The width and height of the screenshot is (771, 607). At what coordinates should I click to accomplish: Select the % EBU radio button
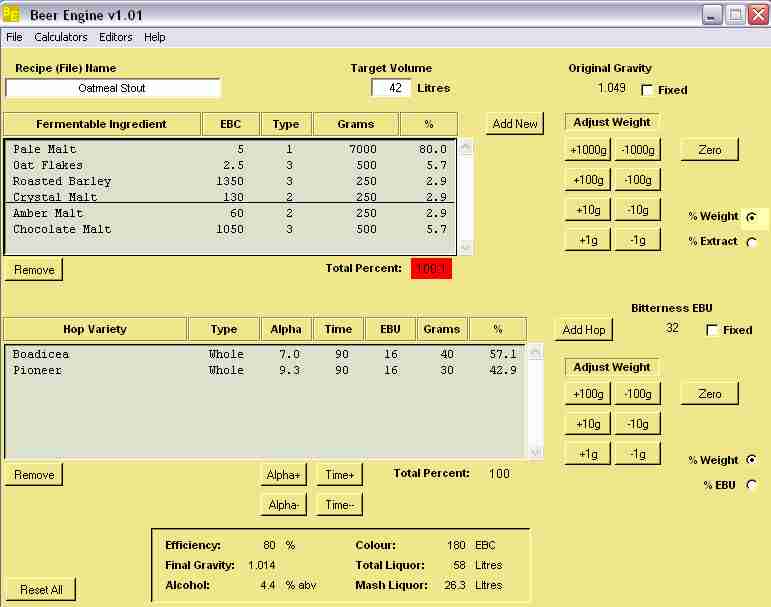tap(751, 485)
